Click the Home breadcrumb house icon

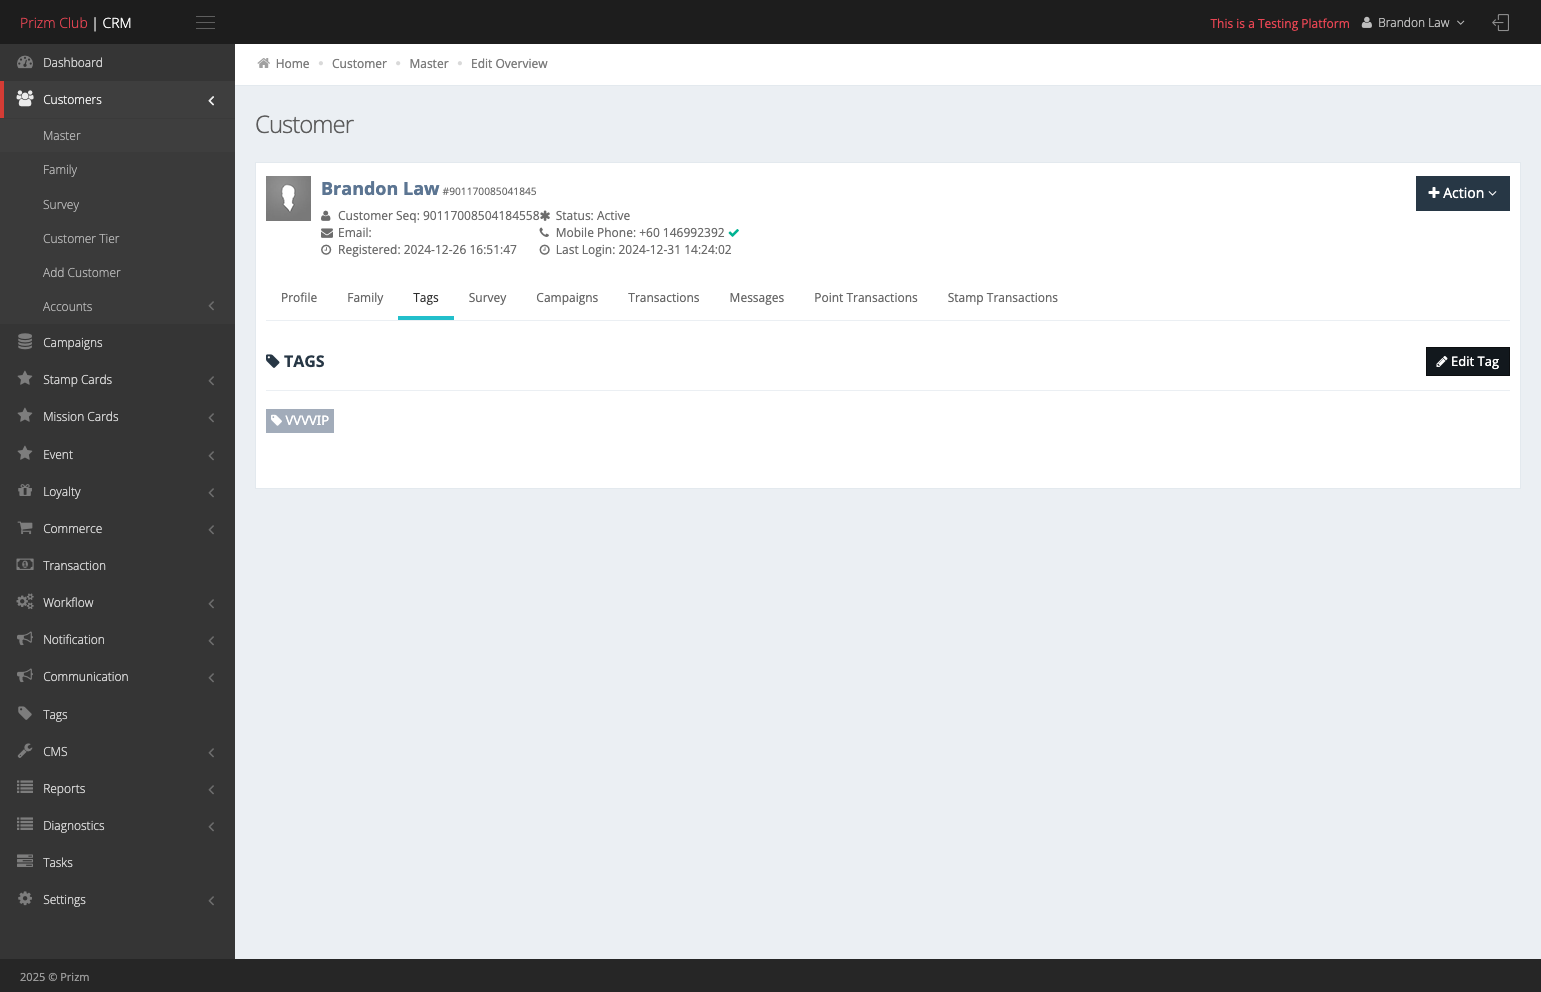coord(264,63)
